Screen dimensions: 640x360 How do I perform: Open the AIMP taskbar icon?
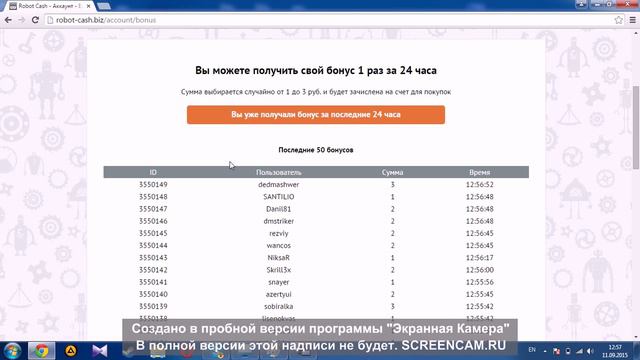tap(71, 351)
